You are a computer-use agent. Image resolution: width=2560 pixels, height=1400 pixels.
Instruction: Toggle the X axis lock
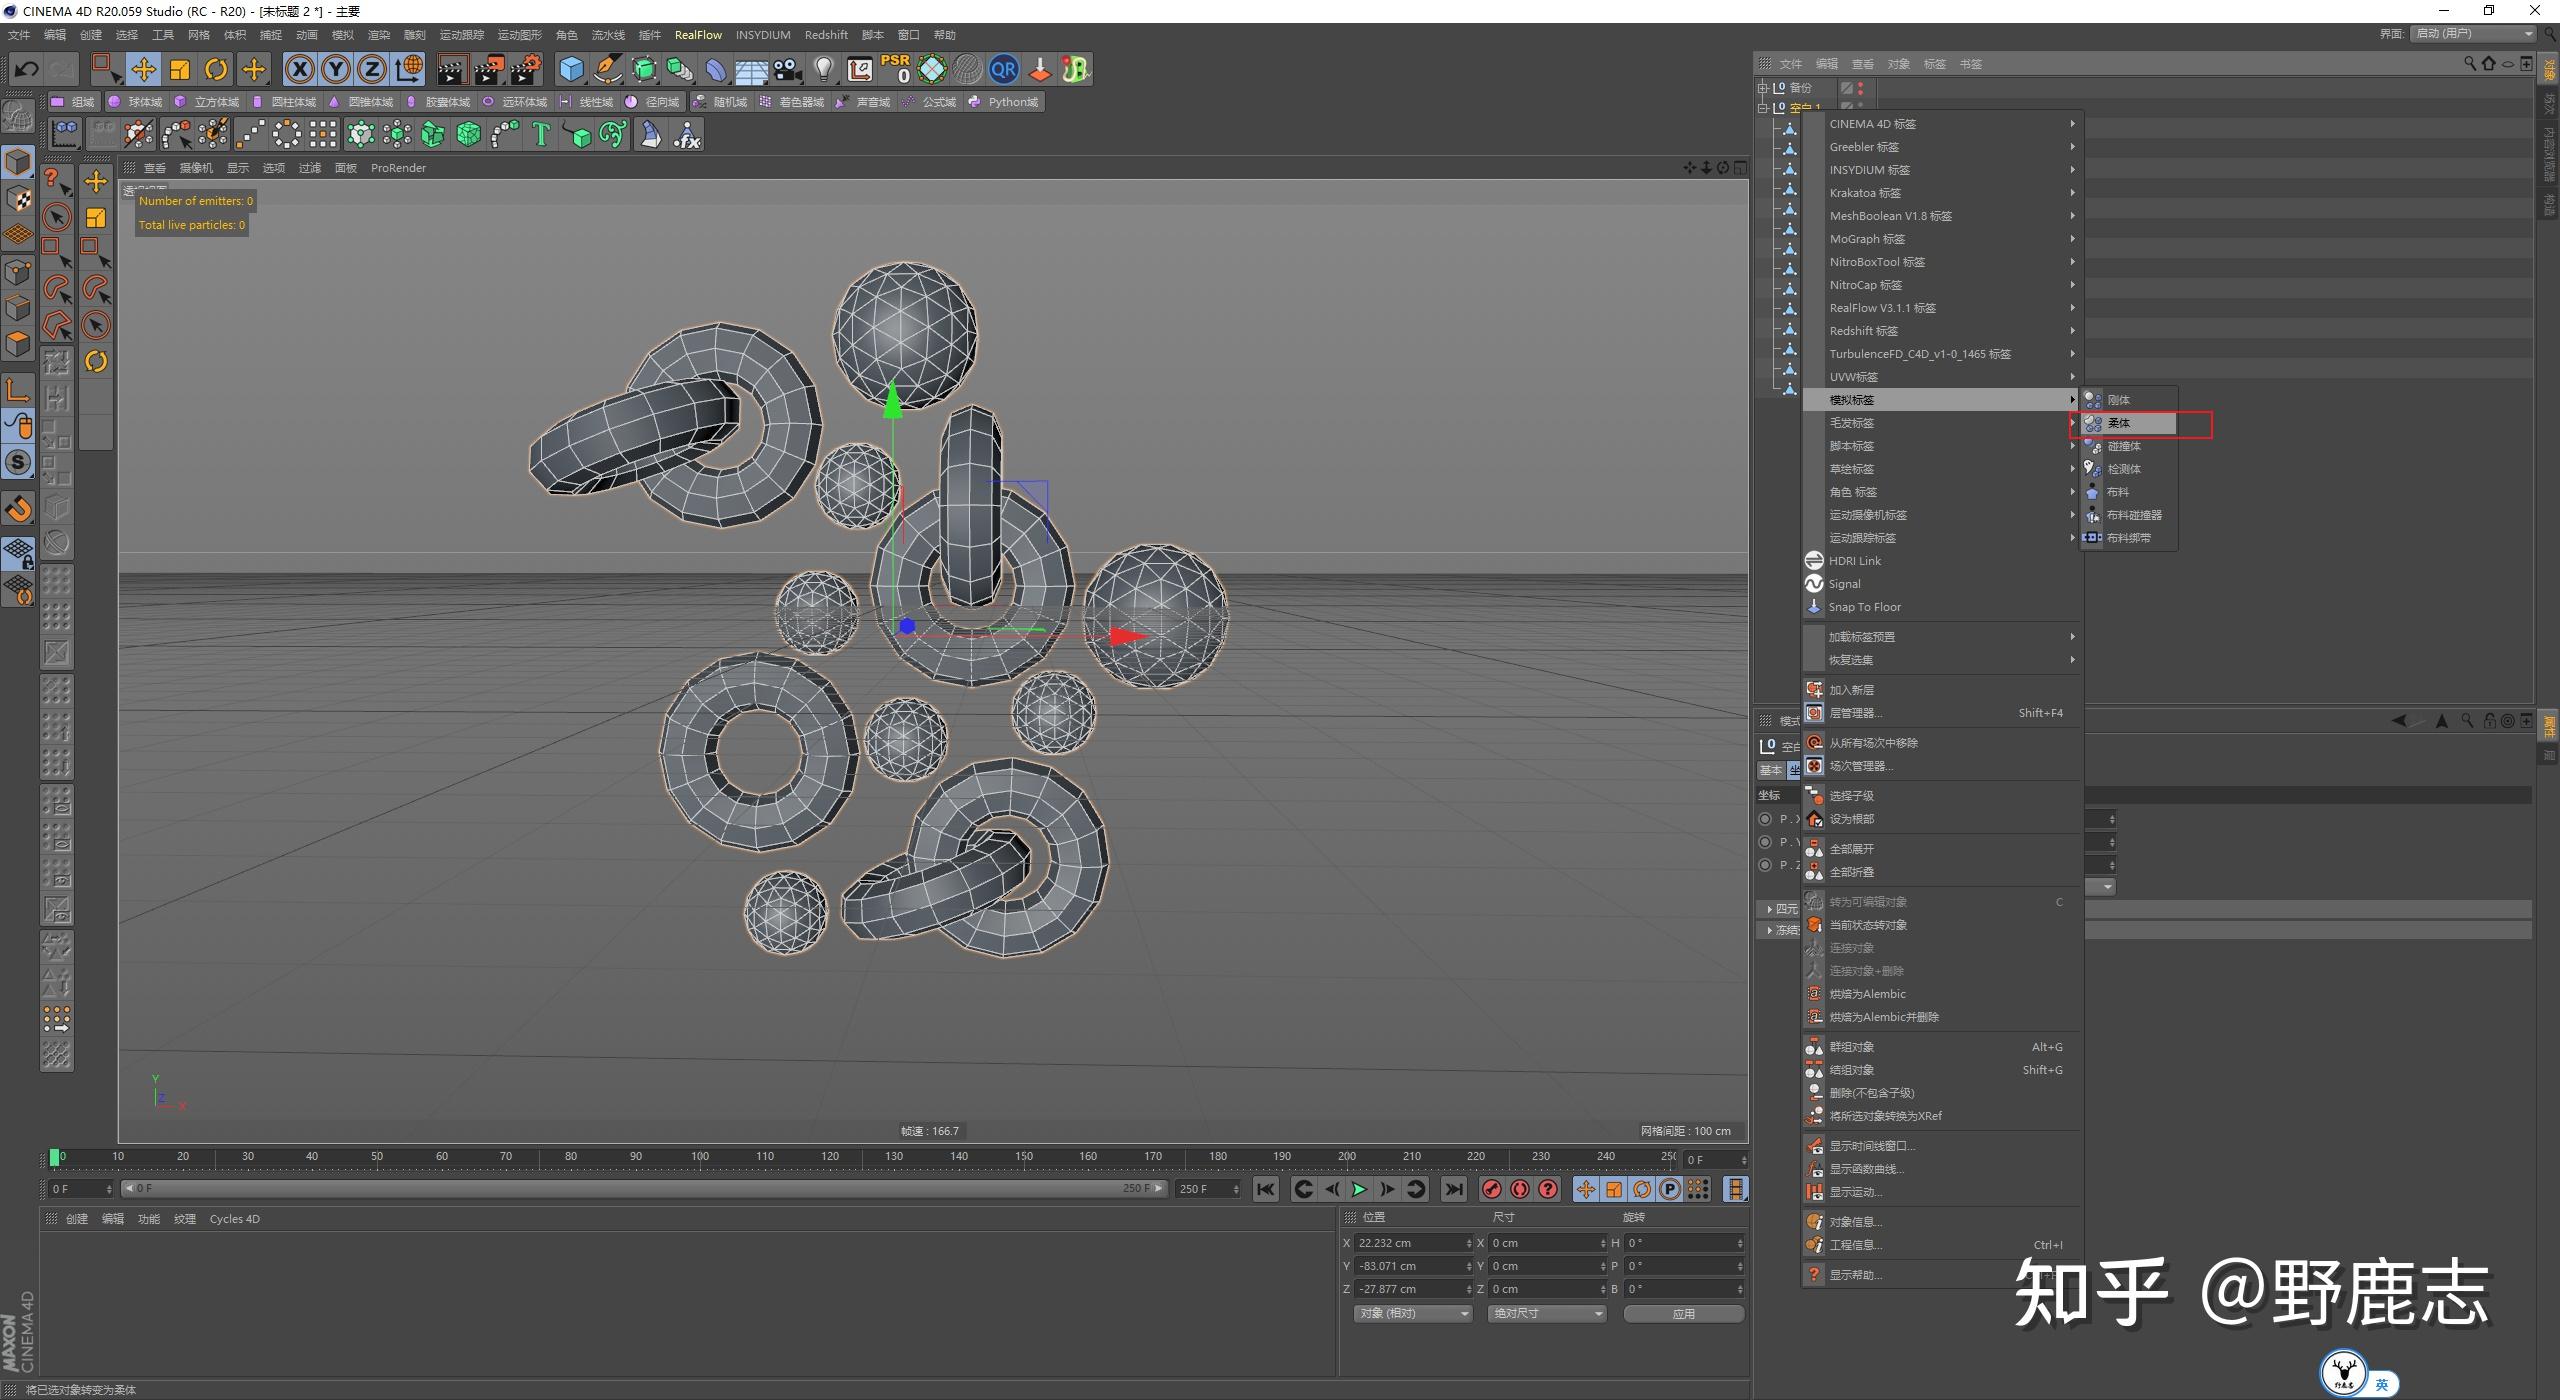click(x=299, y=69)
